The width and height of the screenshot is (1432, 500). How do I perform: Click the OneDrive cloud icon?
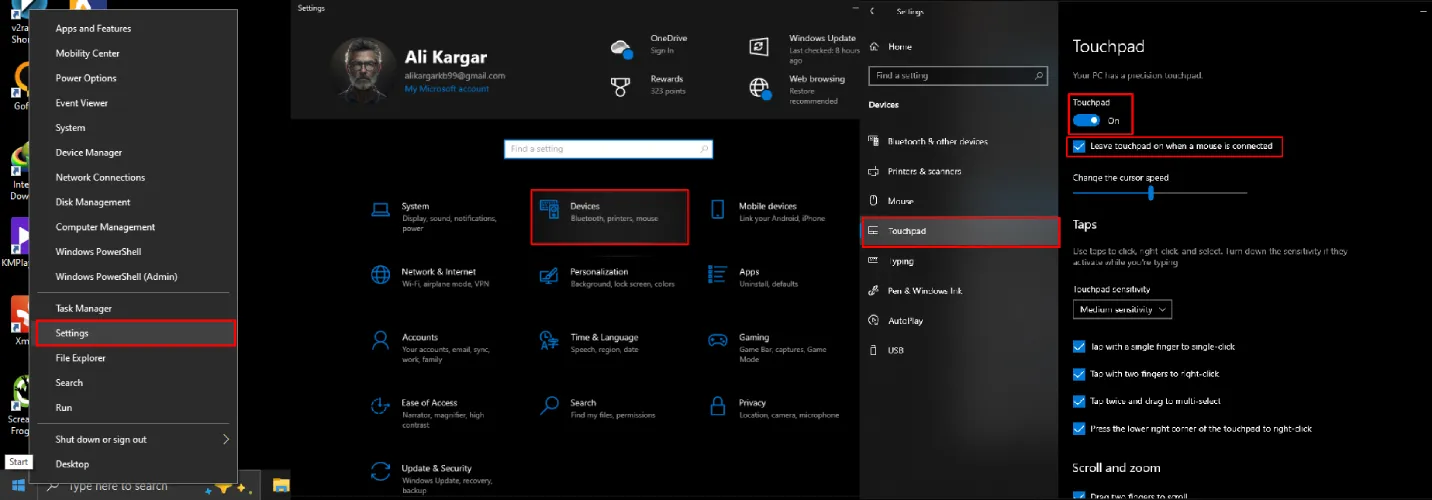coord(622,47)
